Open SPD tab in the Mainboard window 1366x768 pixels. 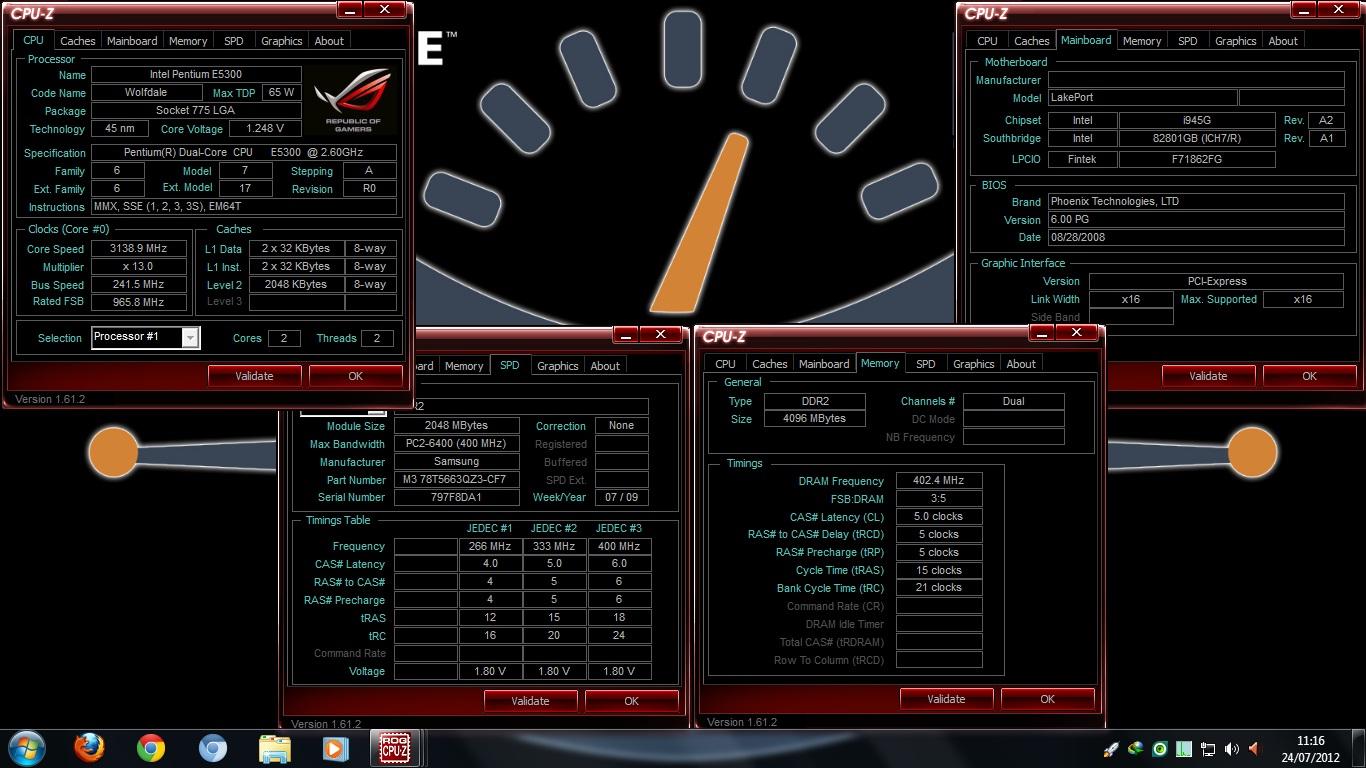tap(1187, 41)
